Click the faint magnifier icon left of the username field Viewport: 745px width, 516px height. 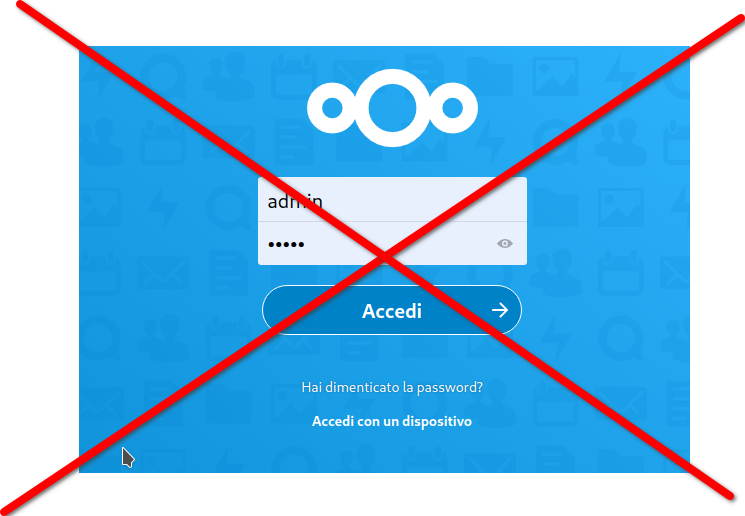coord(230,207)
